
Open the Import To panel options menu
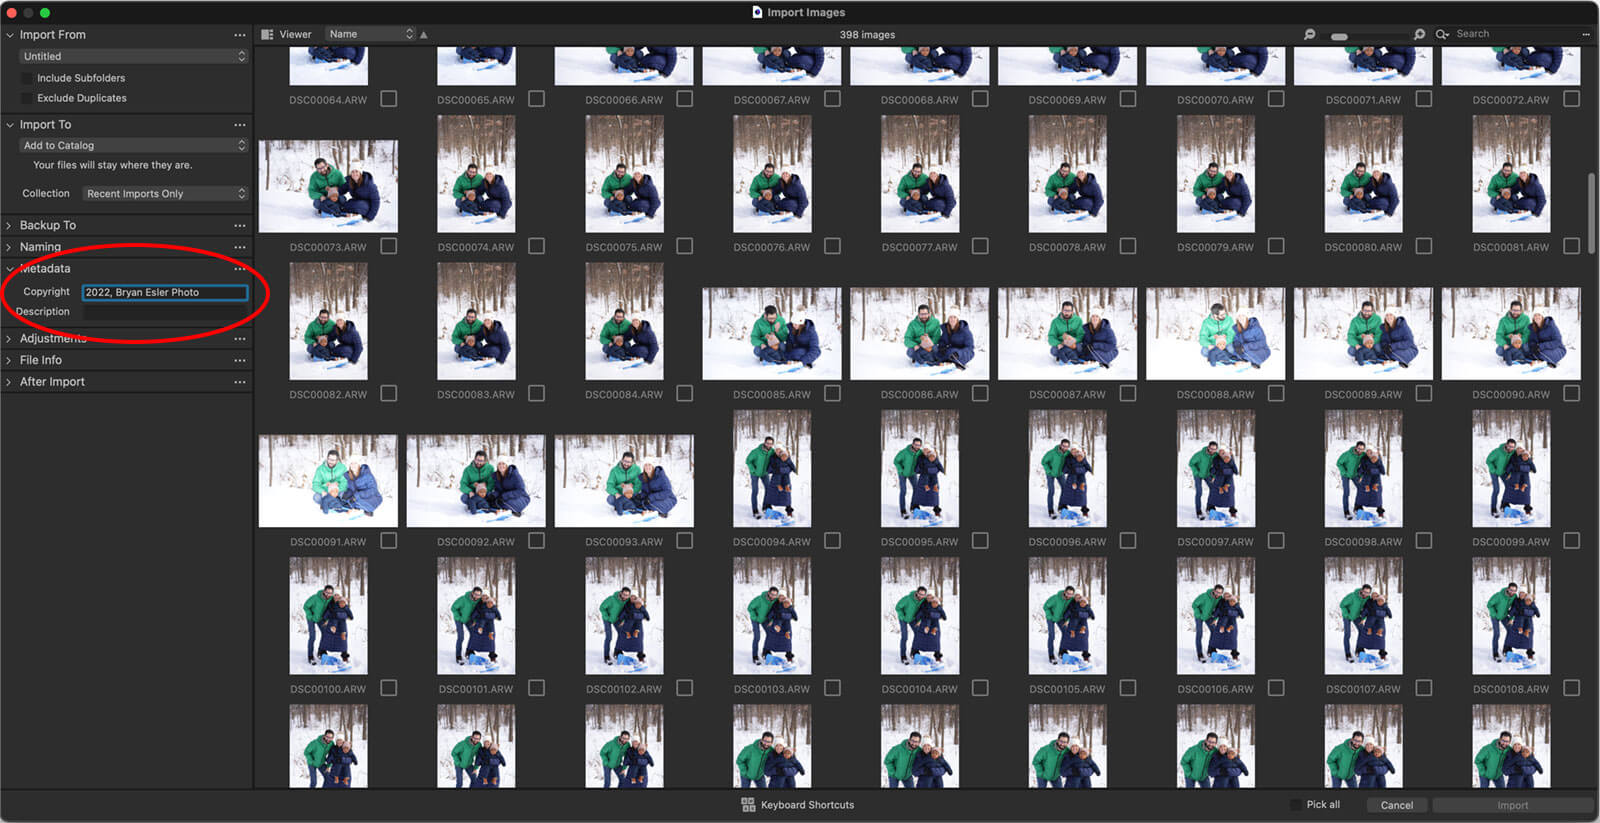[240, 125]
